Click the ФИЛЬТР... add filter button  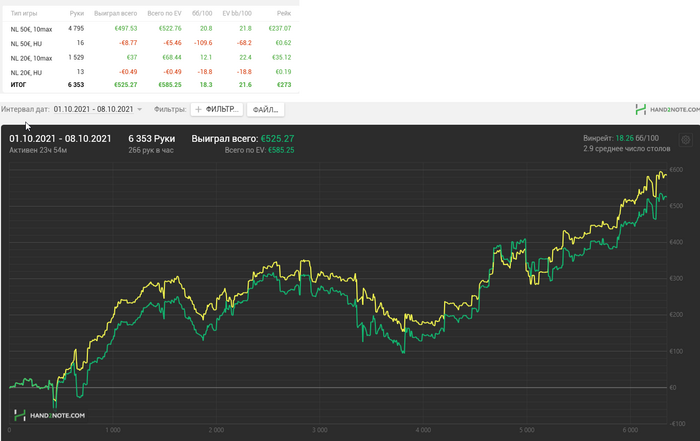point(217,109)
